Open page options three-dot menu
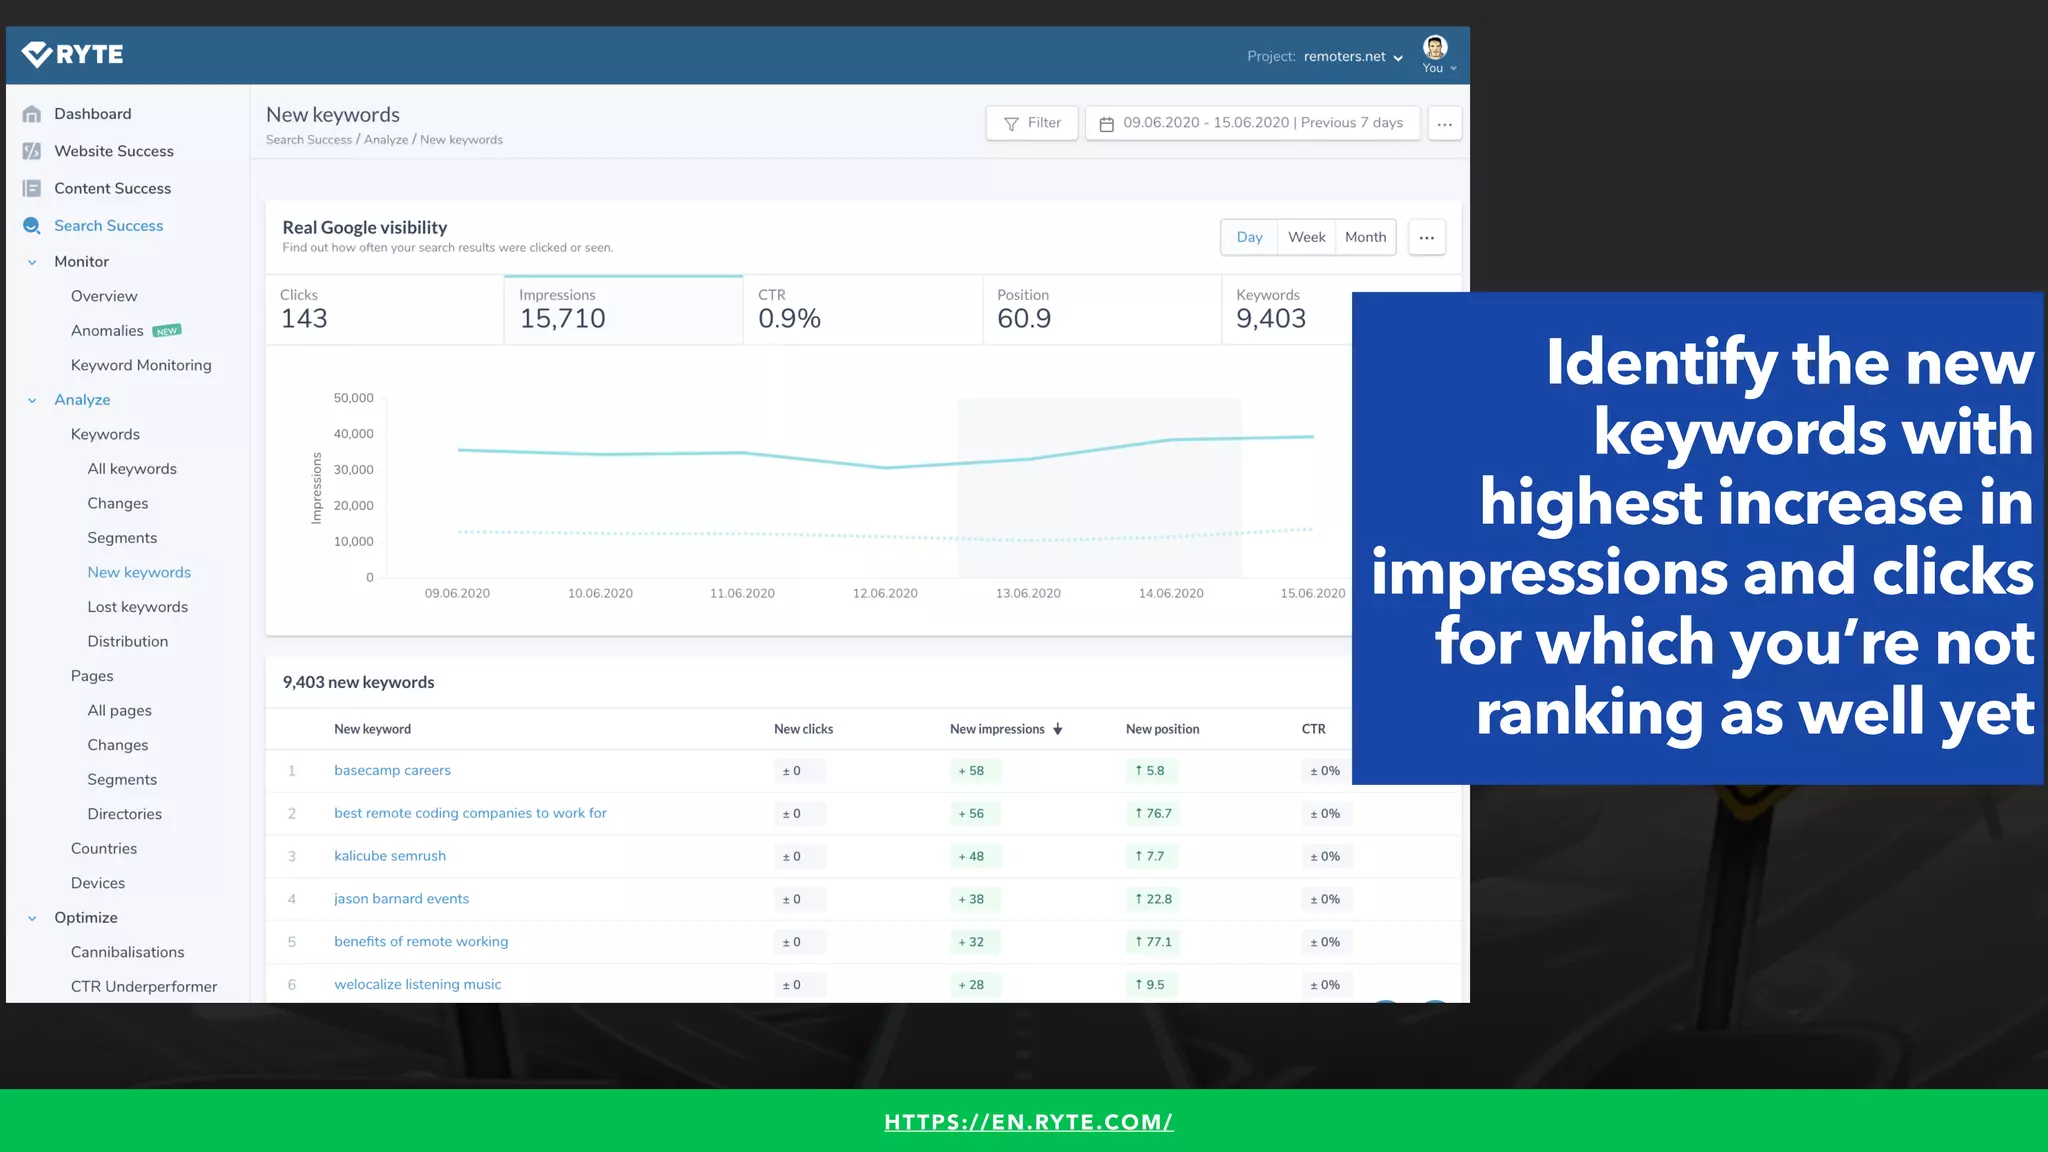2048x1152 pixels. click(1445, 124)
